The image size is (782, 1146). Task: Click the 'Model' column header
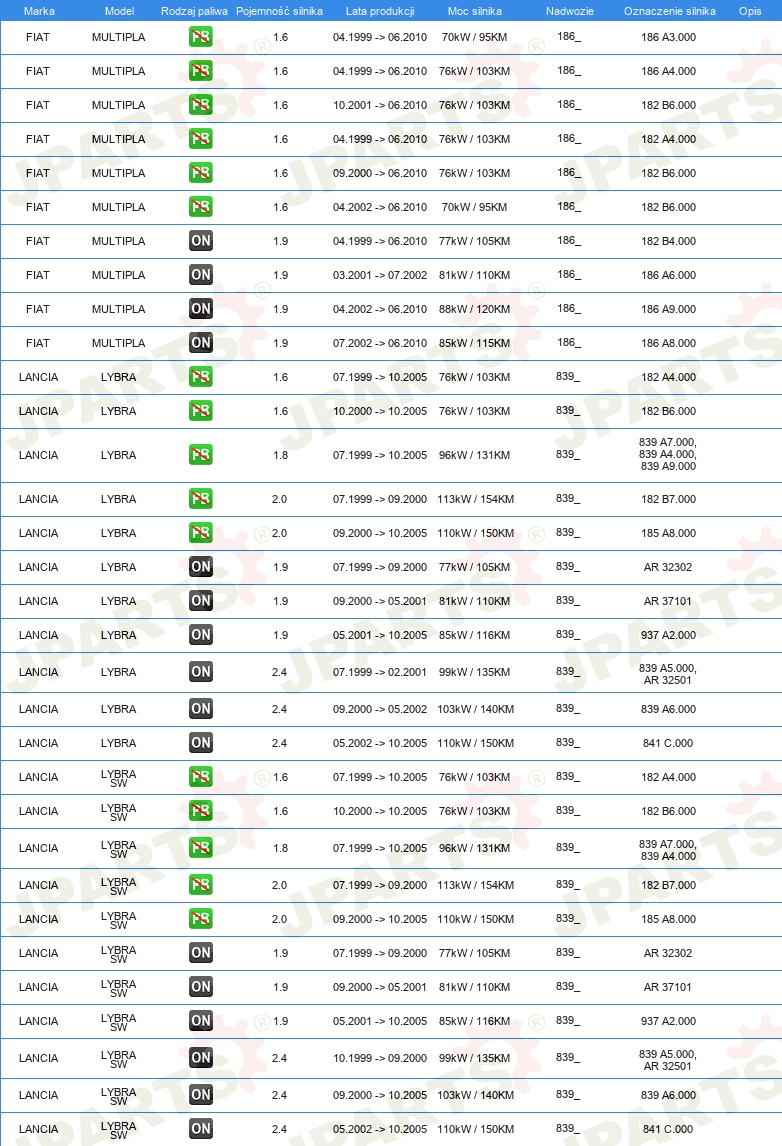coord(119,11)
